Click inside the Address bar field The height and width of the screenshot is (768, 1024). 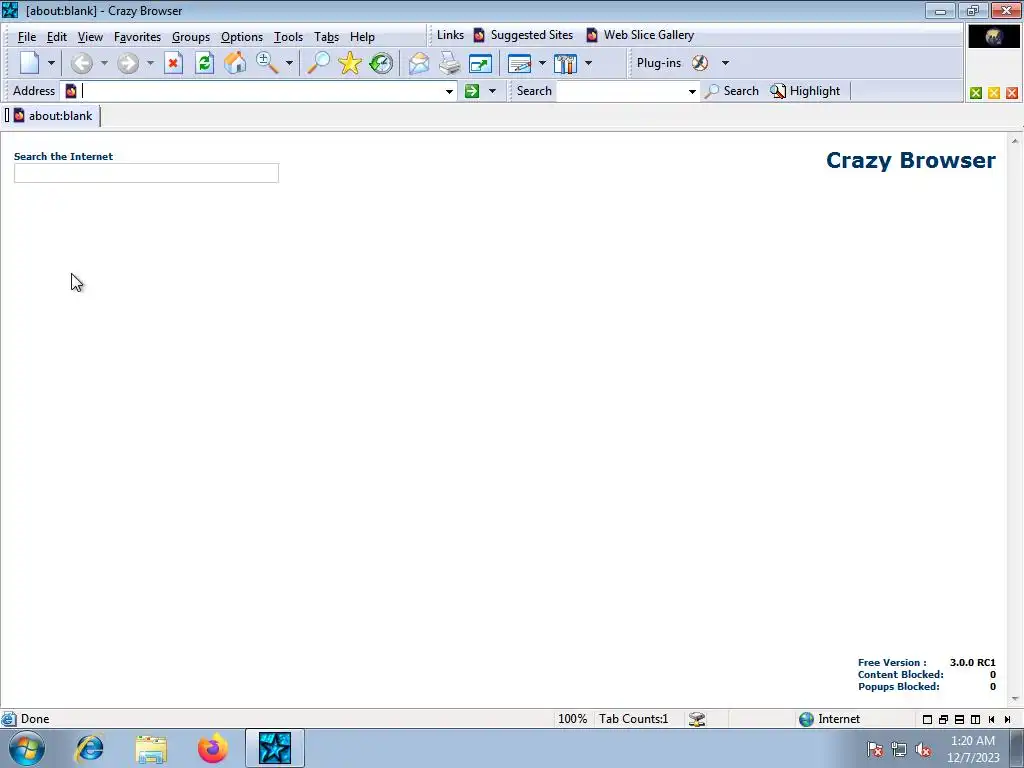point(261,91)
